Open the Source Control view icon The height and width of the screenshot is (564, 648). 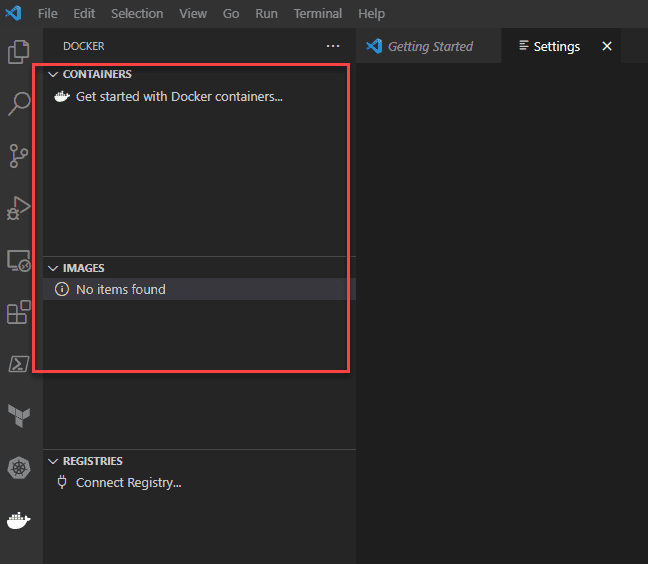[x=19, y=156]
